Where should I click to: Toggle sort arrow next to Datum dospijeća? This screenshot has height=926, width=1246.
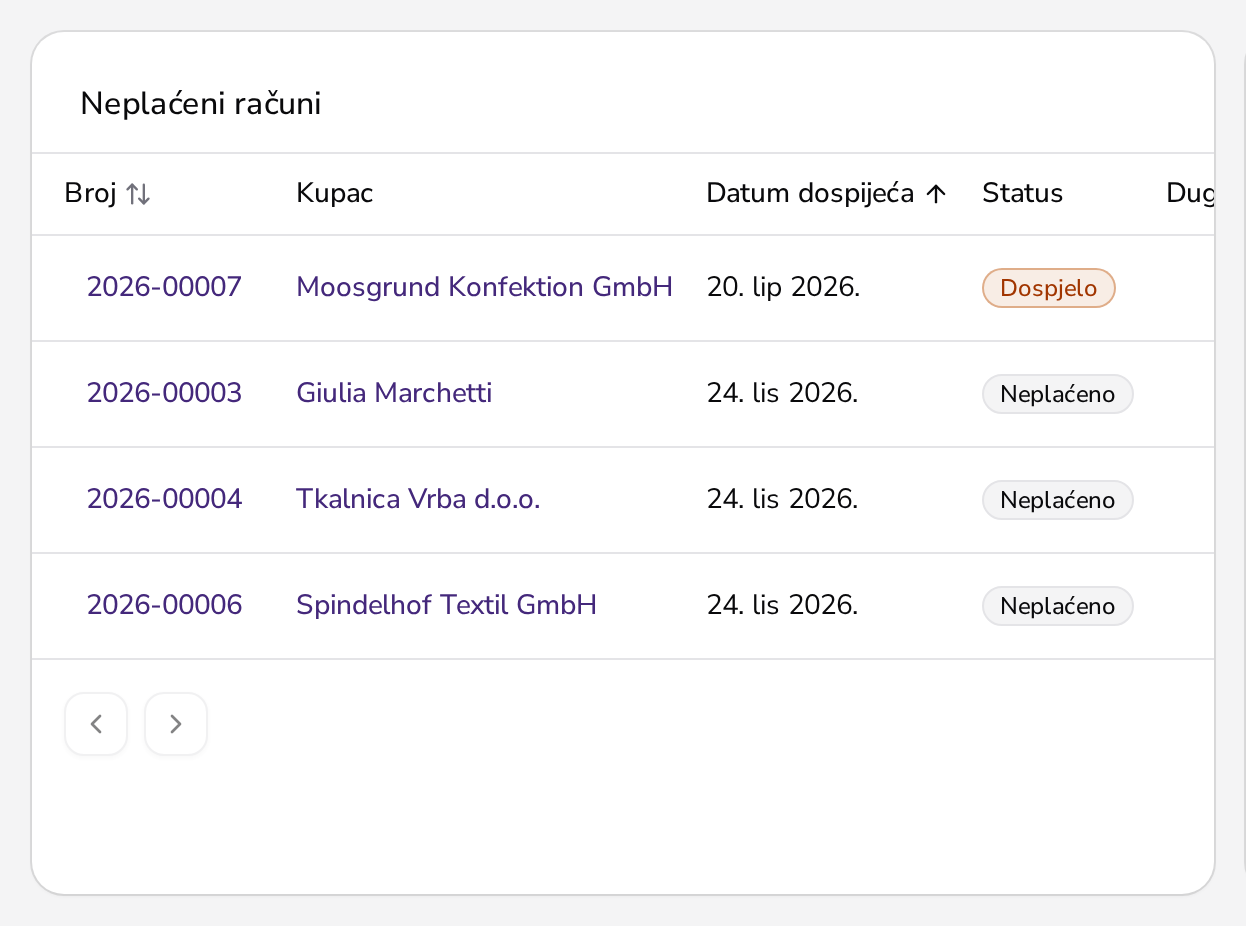click(935, 194)
